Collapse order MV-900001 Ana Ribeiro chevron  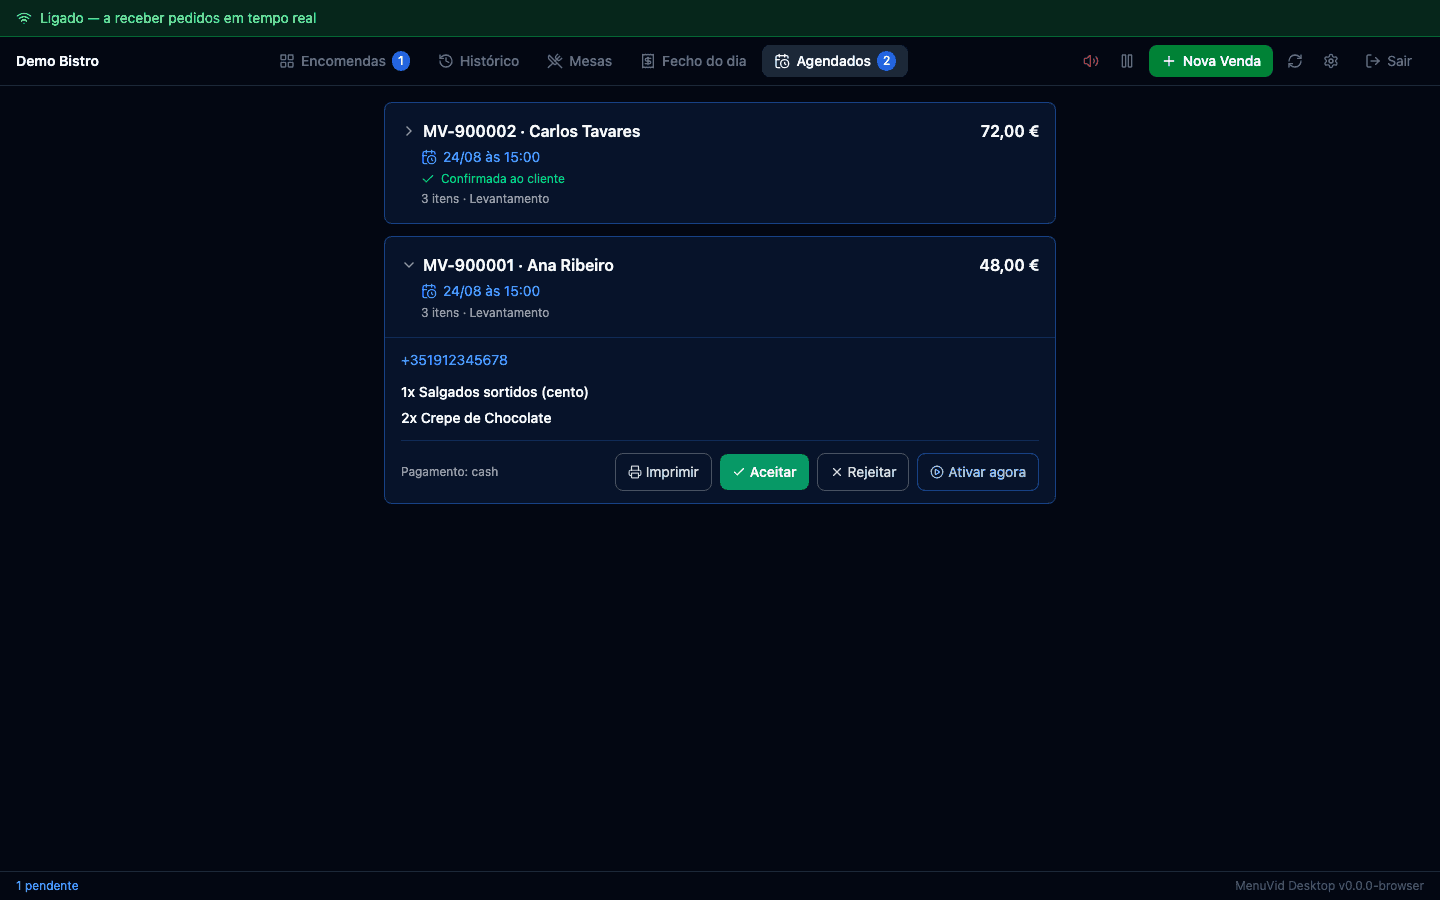pos(408,265)
